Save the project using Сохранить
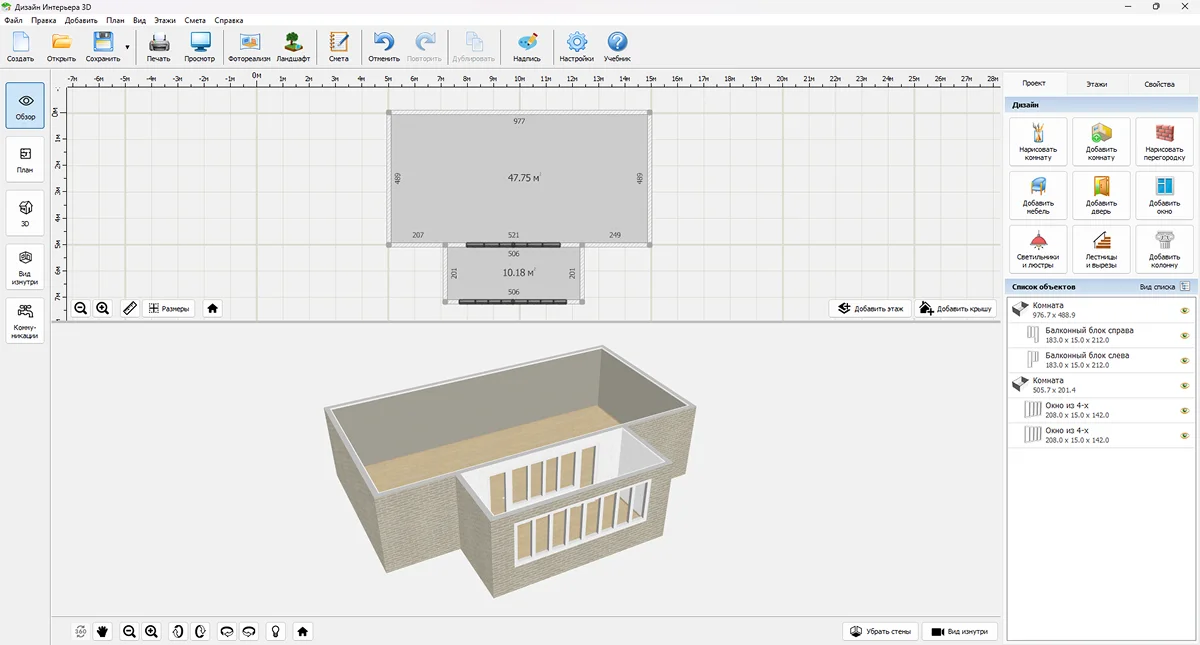Image resolution: width=1200 pixels, height=645 pixels. (x=103, y=46)
